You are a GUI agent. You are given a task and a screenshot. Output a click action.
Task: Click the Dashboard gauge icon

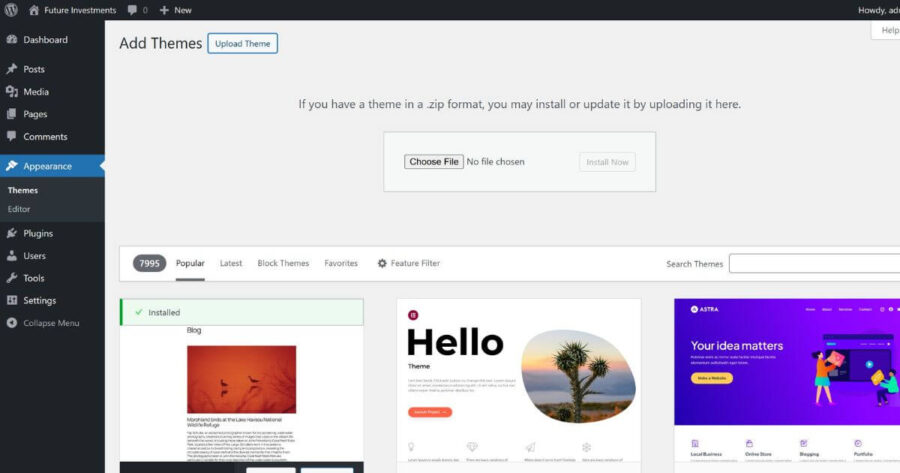[11, 40]
